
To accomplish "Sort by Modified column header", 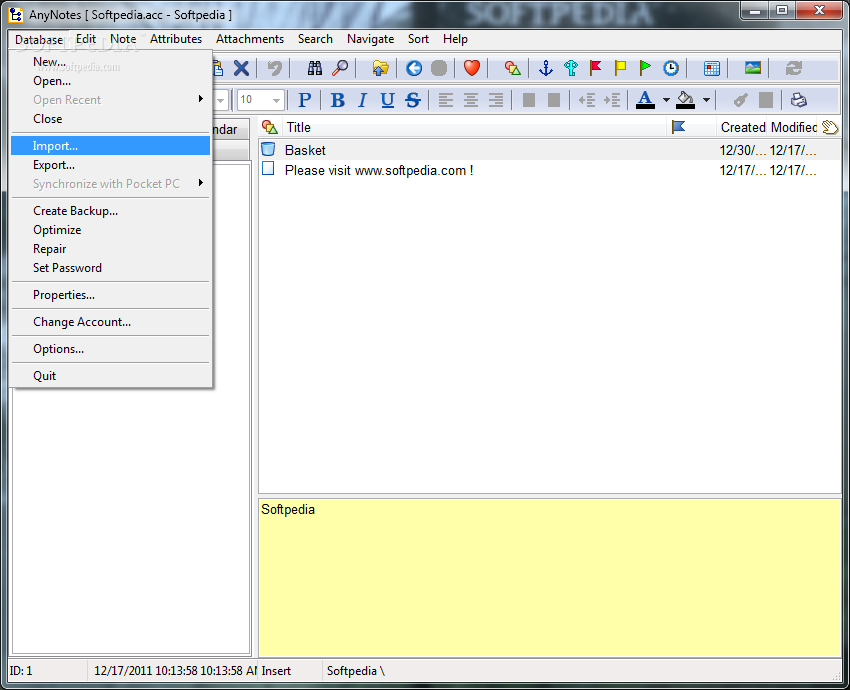I will (x=794, y=127).
